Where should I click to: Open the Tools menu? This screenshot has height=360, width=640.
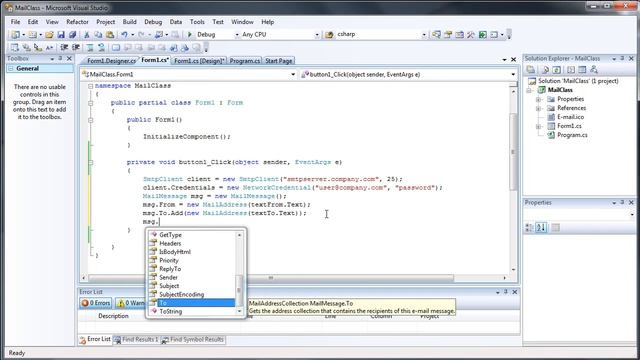click(x=197, y=22)
